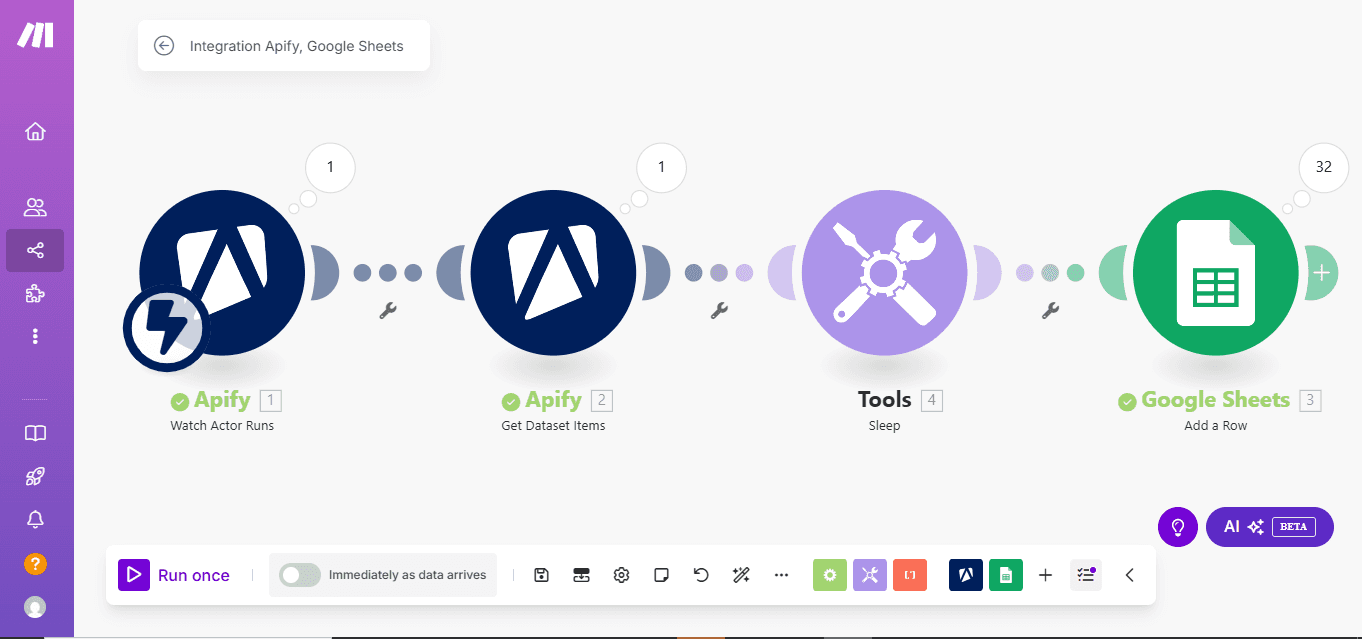Click Immediately as data arrives schedule text
The height and width of the screenshot is (639, 1362).
[408, 575]
